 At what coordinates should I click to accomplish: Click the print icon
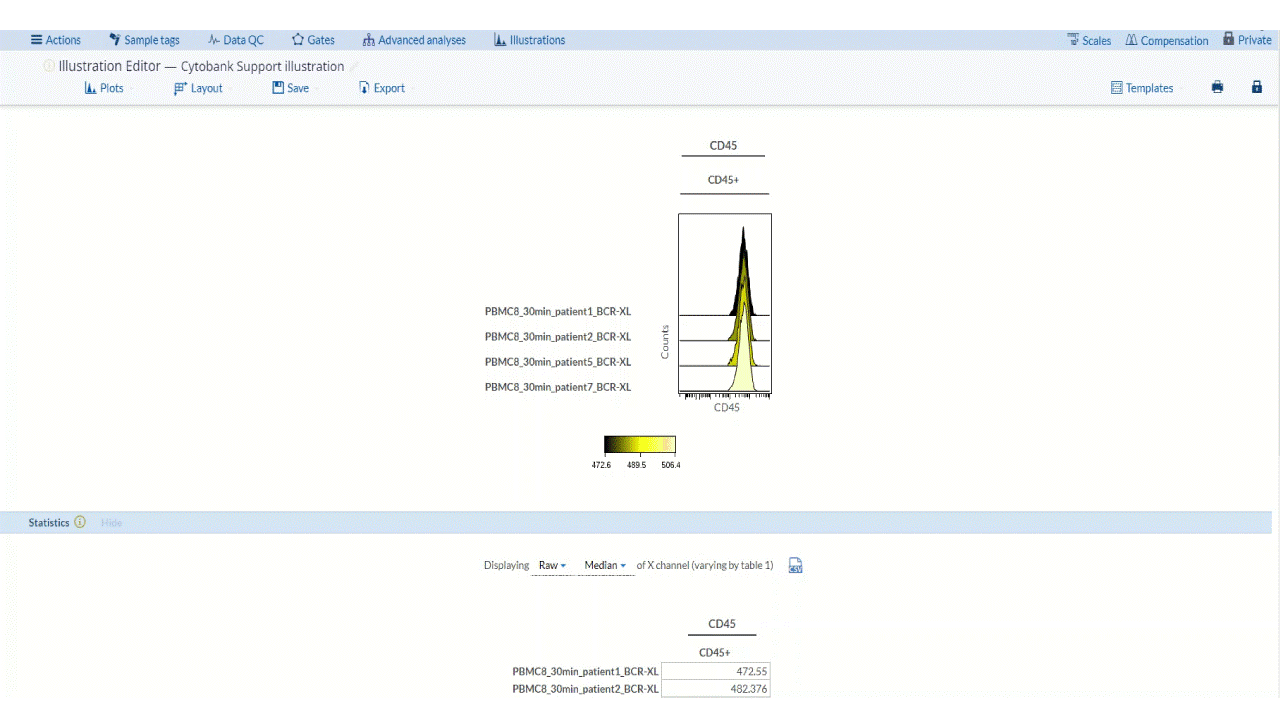click(x=1217, y=88)
